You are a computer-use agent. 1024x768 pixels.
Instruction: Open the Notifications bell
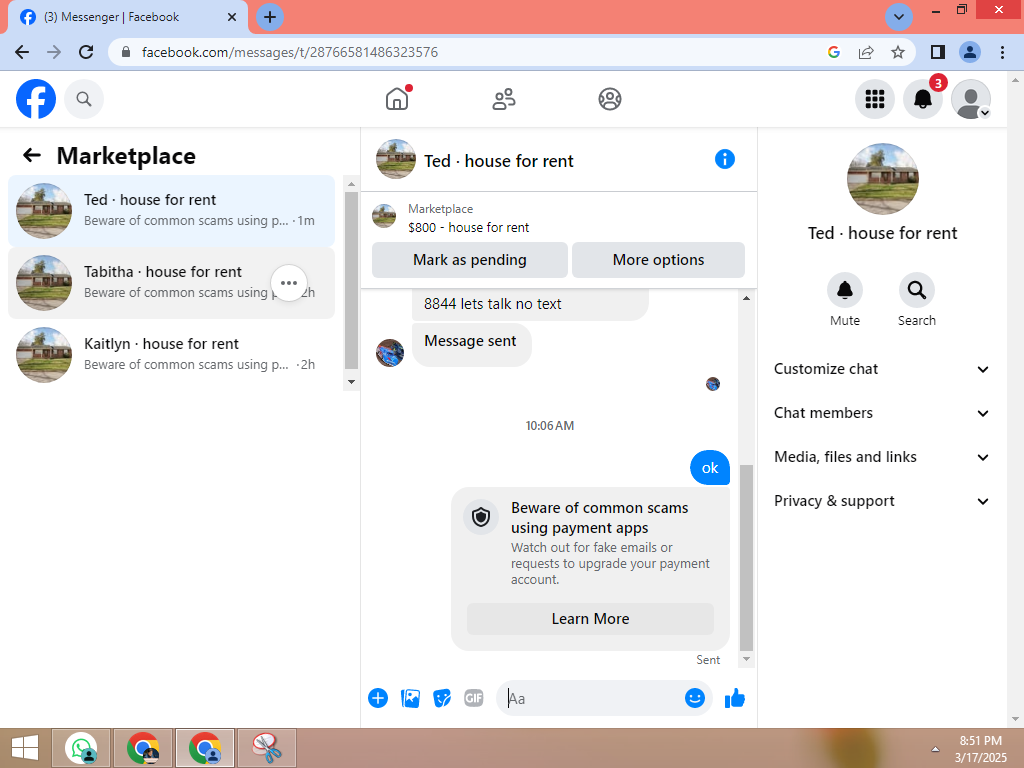(x=922, y=99)
